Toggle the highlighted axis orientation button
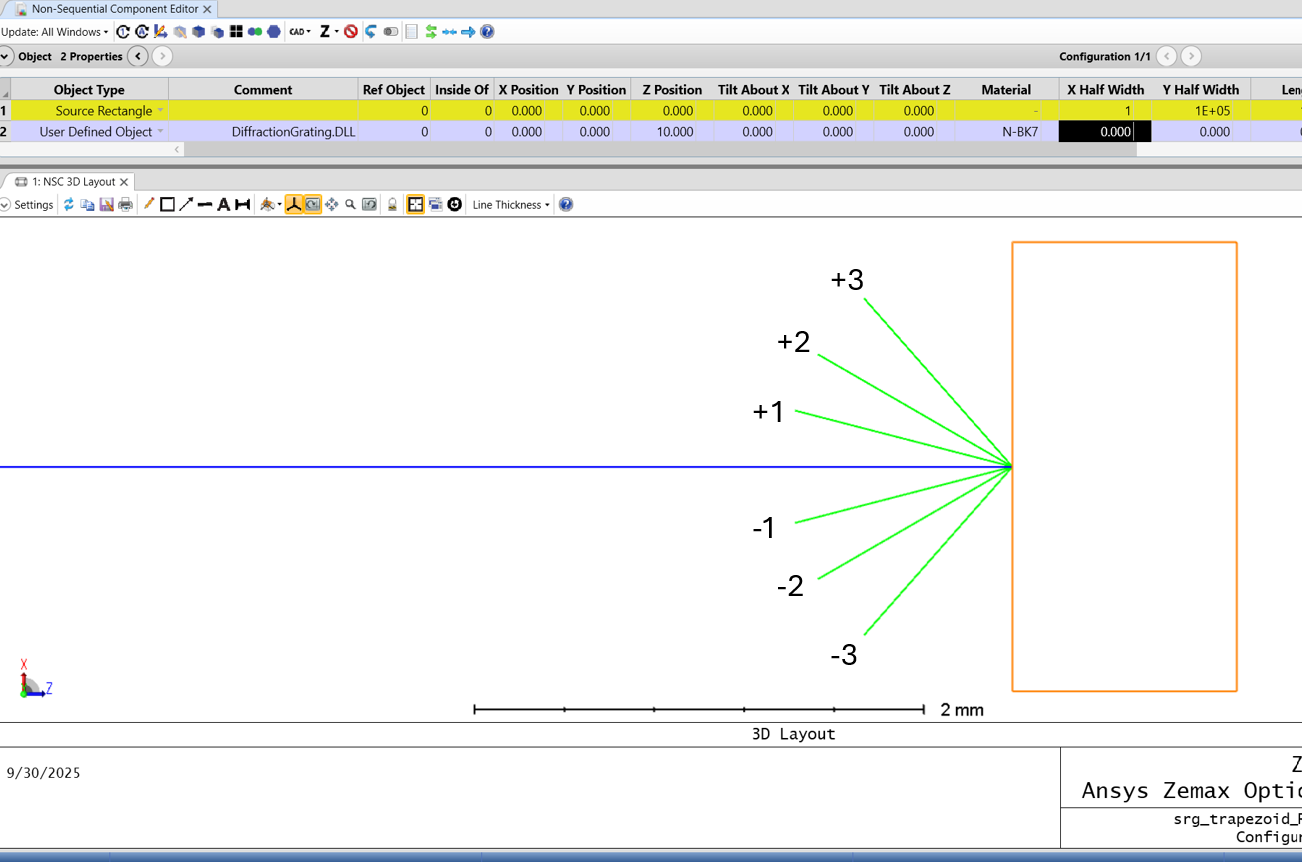The width and height of the screenshot is (1302, 862). 294,205
